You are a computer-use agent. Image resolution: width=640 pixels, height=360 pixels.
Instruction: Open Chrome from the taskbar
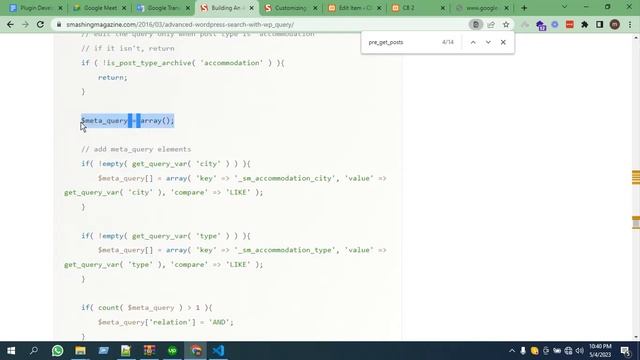pyautogui.click(x=196, y=351)
